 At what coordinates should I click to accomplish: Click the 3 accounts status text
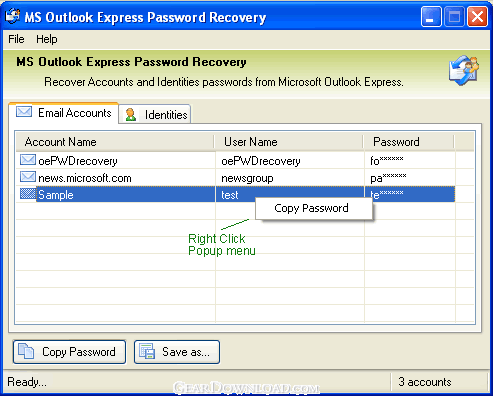click(x=425, y=382)
